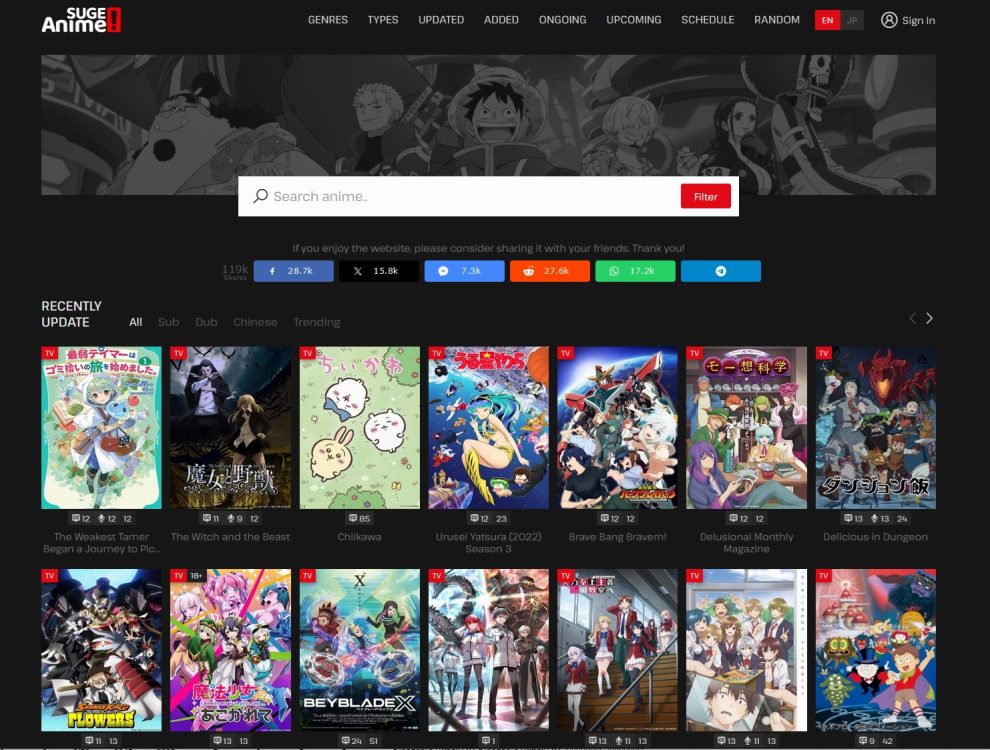
Task: Share via Telegram button
Action: coord(720,271)
